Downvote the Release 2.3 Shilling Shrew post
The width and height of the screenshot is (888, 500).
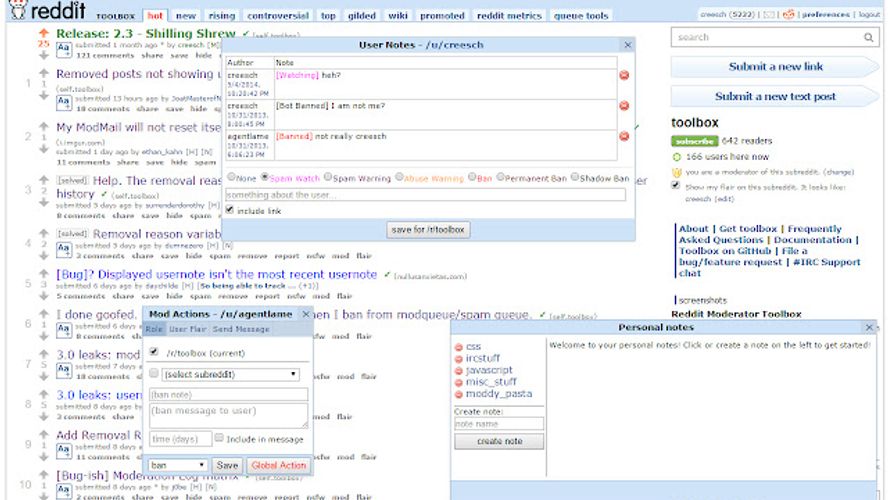click(x=44, y=55)
